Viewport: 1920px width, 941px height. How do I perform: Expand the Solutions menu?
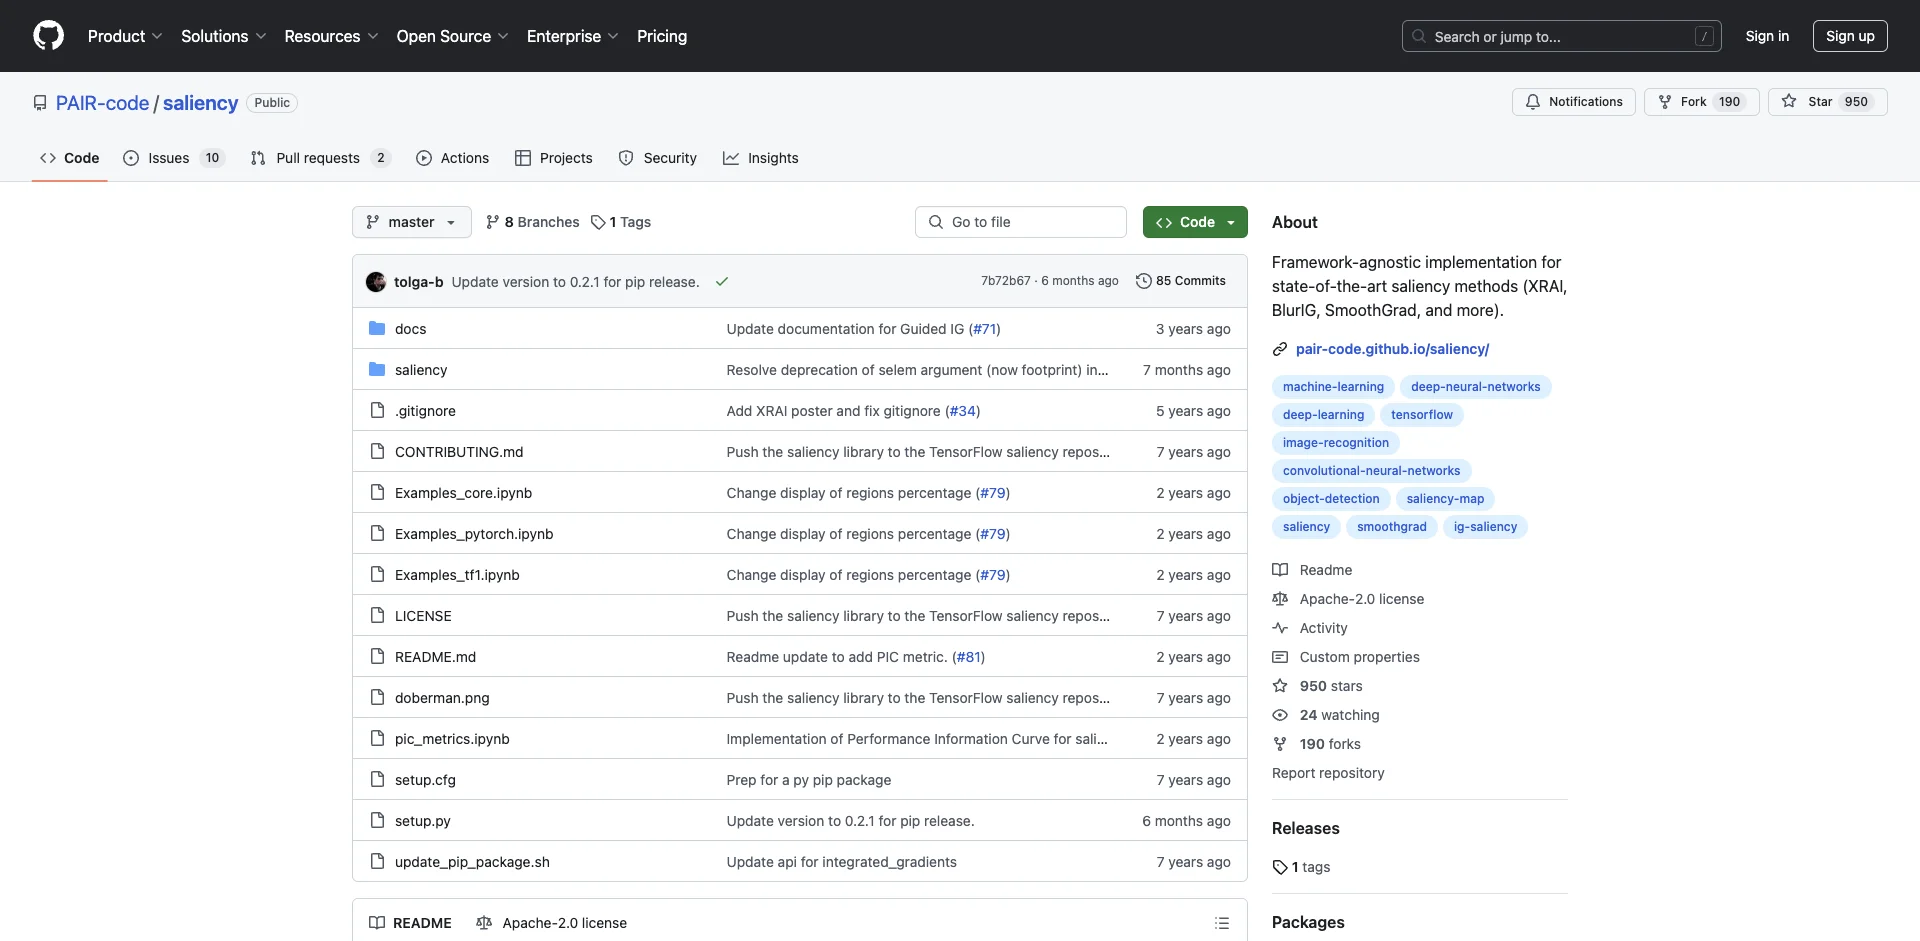[224, 36]
